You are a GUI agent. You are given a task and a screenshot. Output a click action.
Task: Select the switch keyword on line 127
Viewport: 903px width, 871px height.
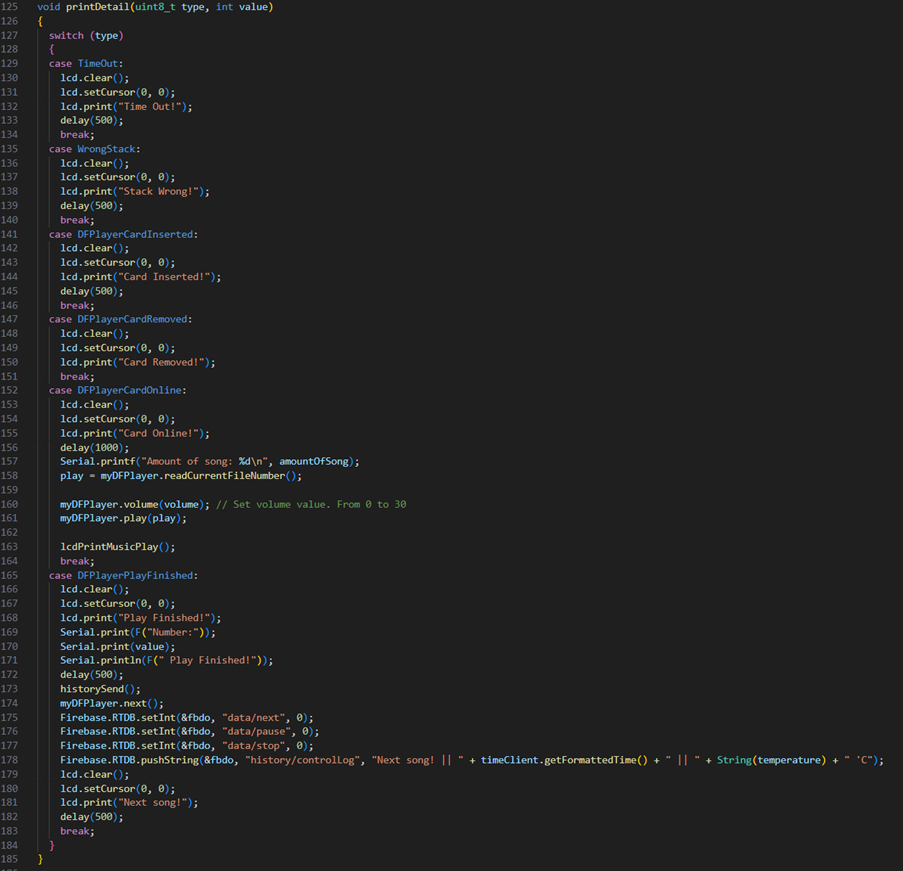pyautogui.click(x=65, y=35)
